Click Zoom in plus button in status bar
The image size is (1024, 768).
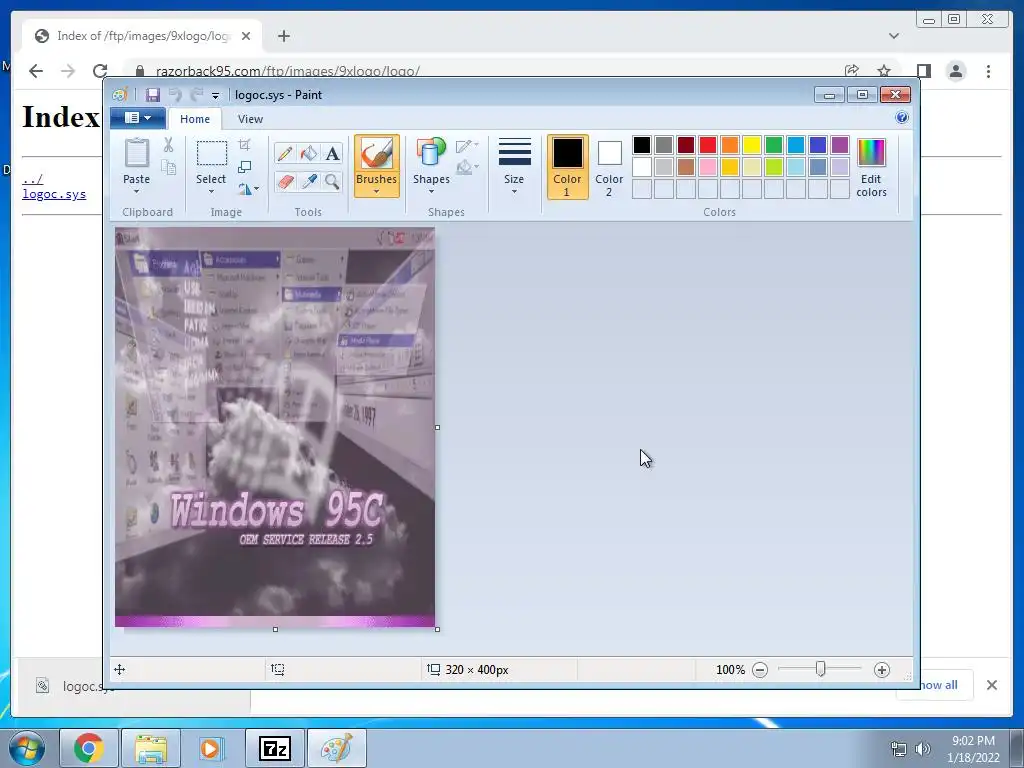pos(882,670)
